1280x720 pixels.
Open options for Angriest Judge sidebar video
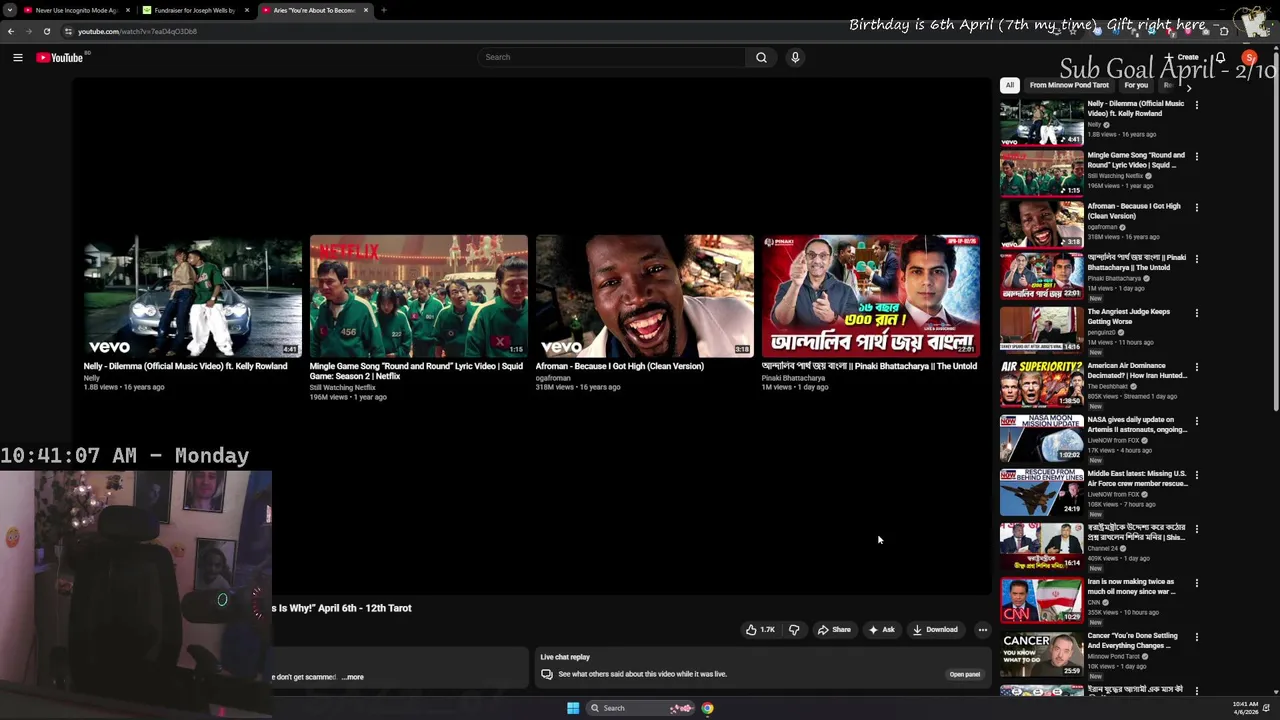tap(1196, 313)
